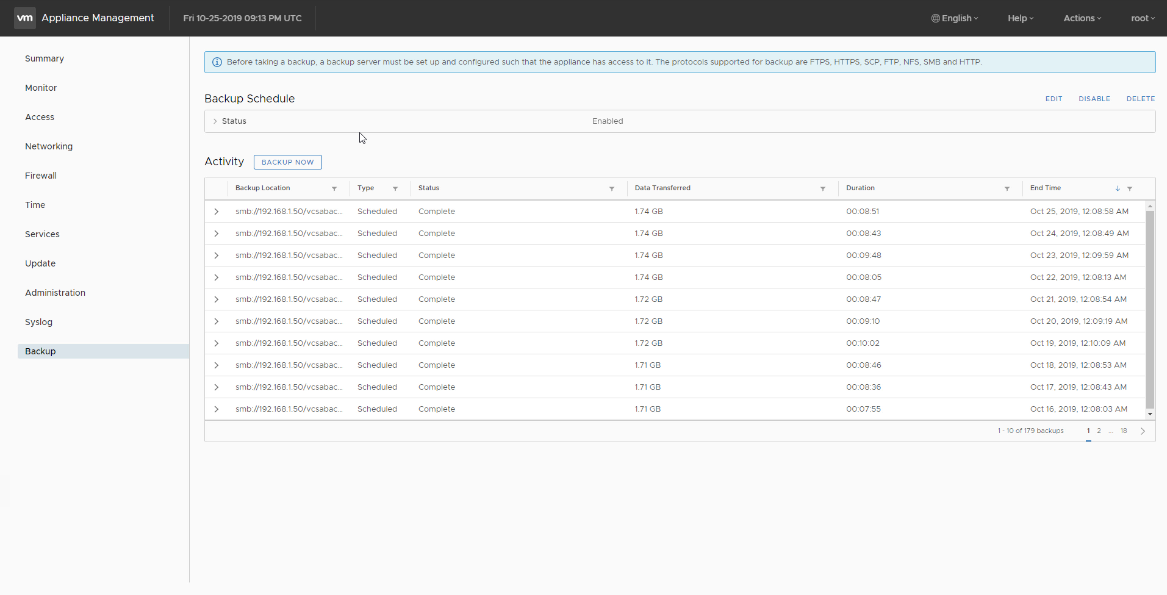Click DELETE for the backup schedule
The height and width of the screenshot is (595, 1167).
1140,98
